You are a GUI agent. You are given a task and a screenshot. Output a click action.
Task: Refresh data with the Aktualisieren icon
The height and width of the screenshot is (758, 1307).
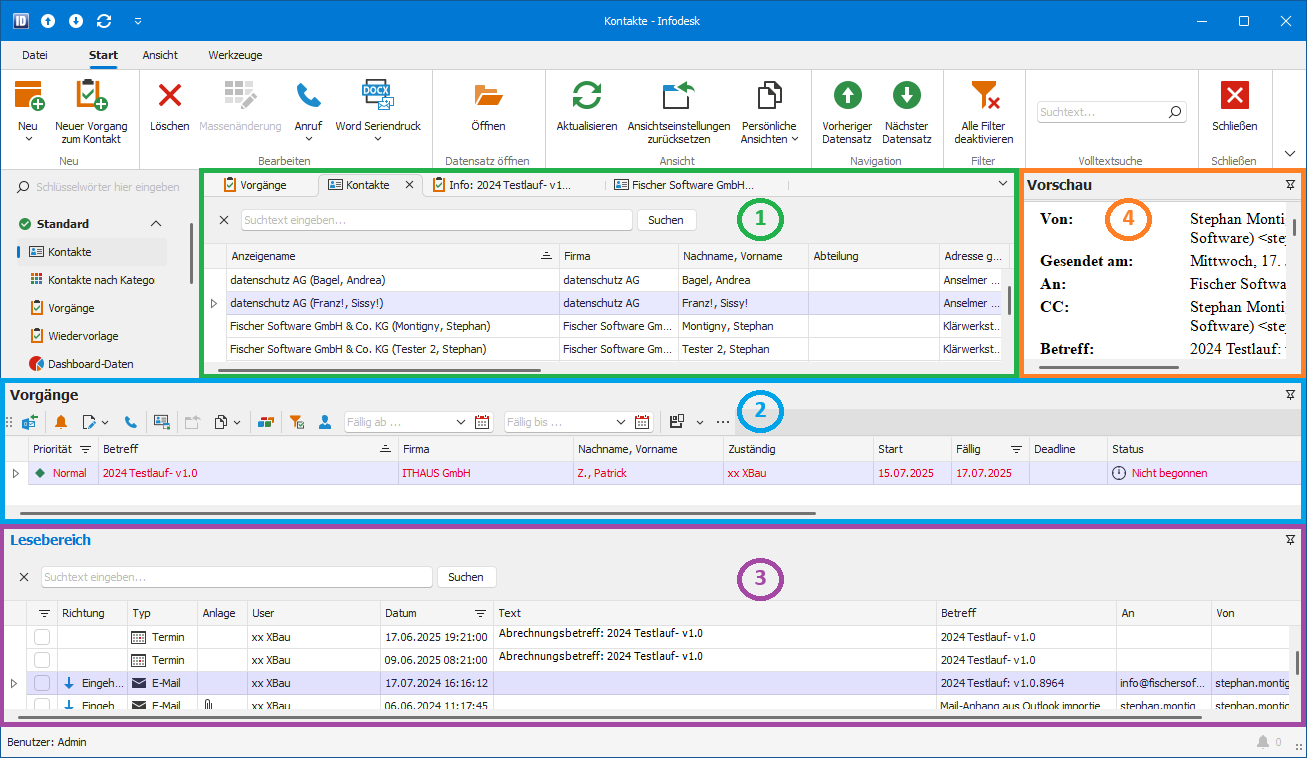(586, 96)
